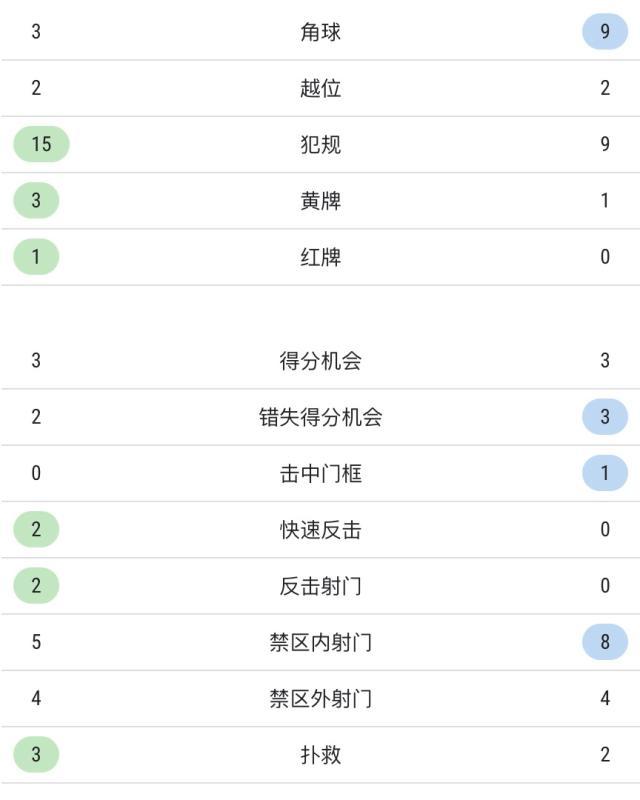The height and width of the screenshot is (800, 640).
Task: Click the green 15 badge for 犯规
Action: (41, 144)
